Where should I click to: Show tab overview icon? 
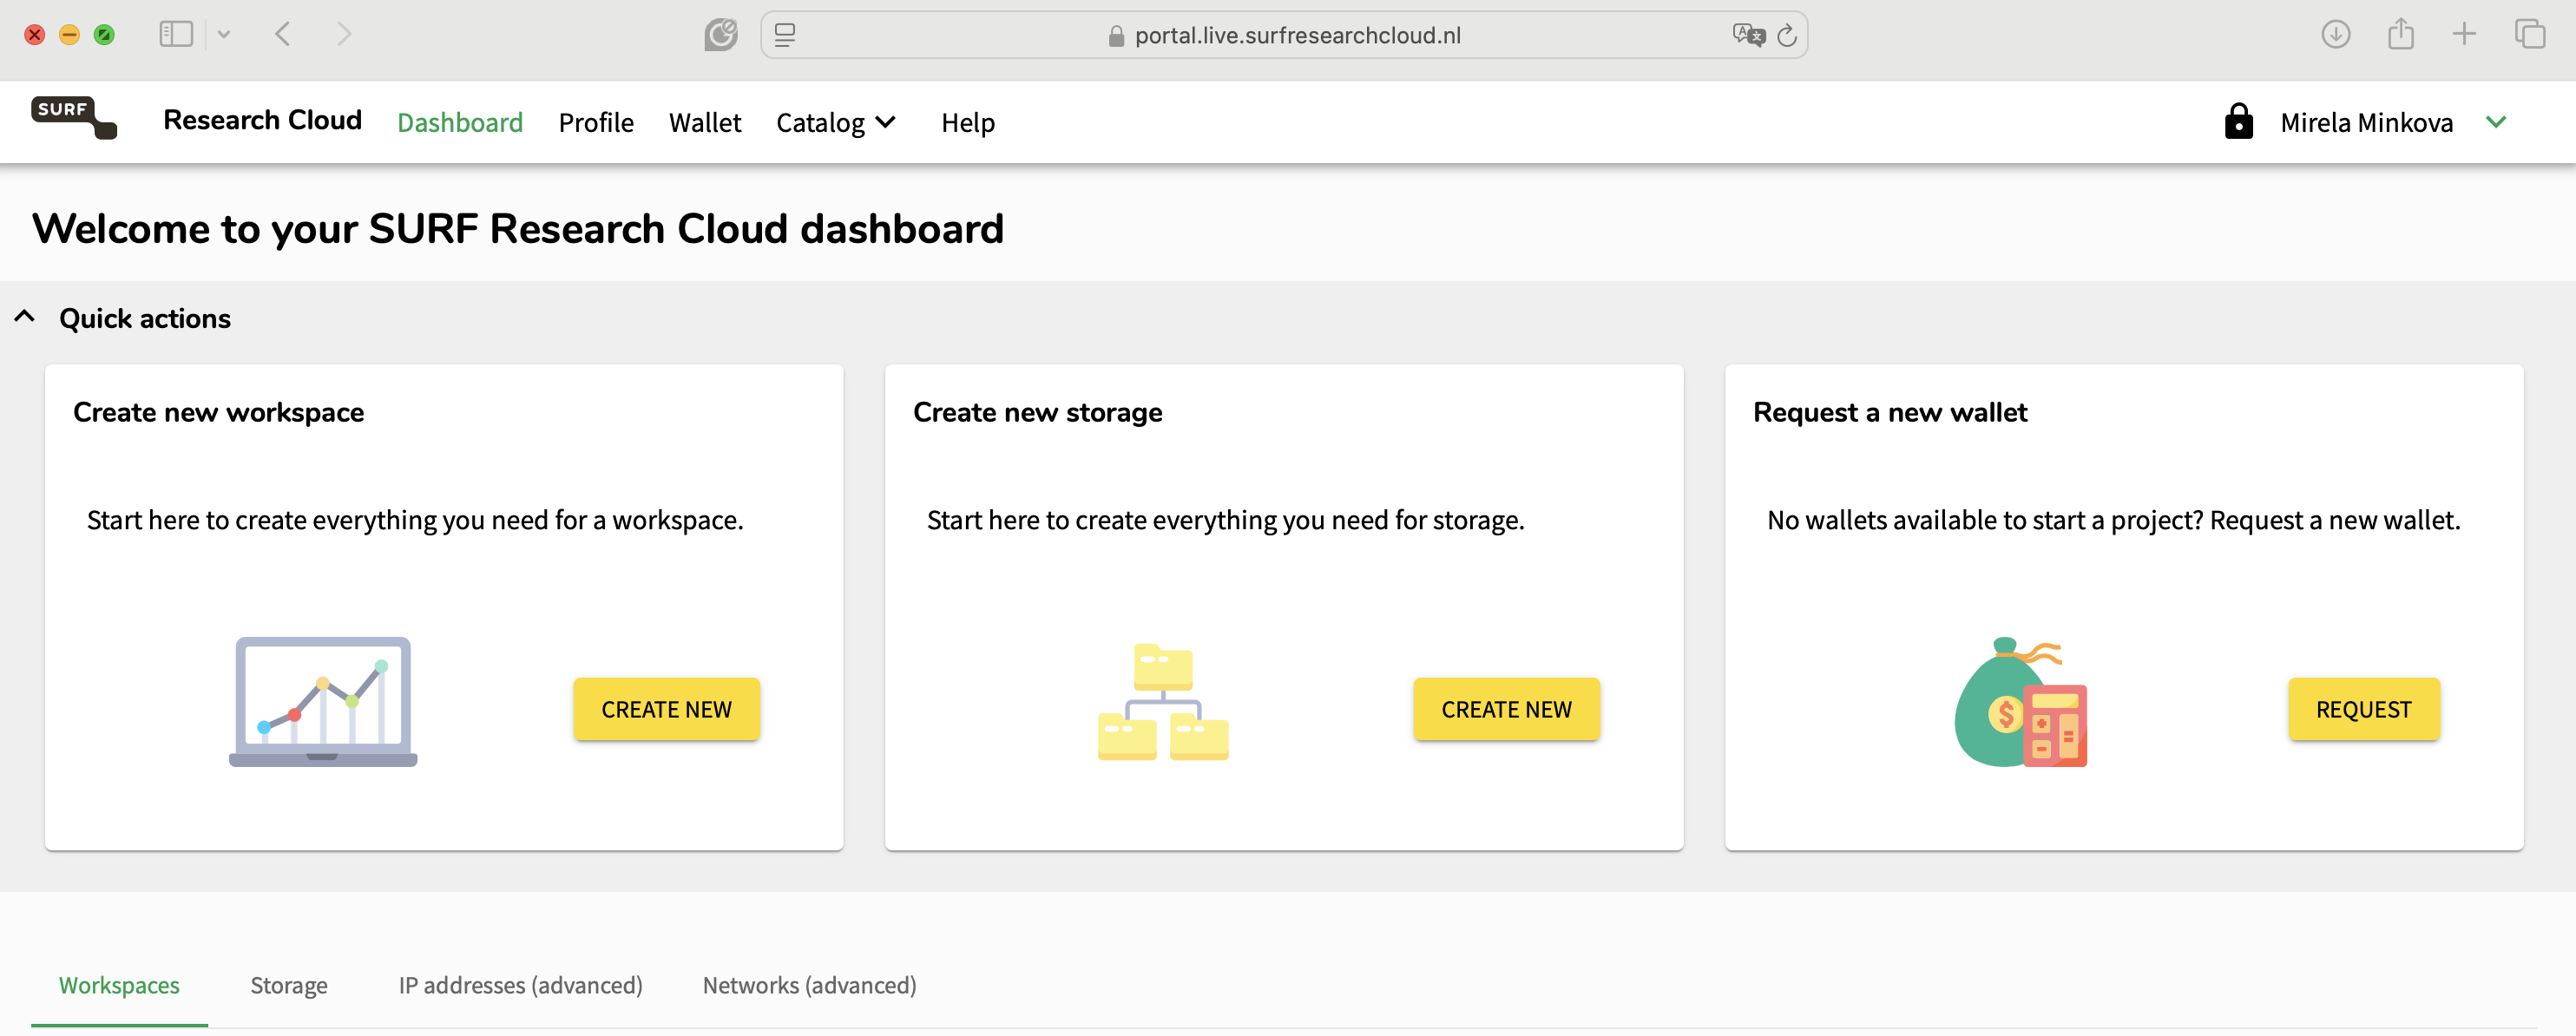pos(2530,34)
